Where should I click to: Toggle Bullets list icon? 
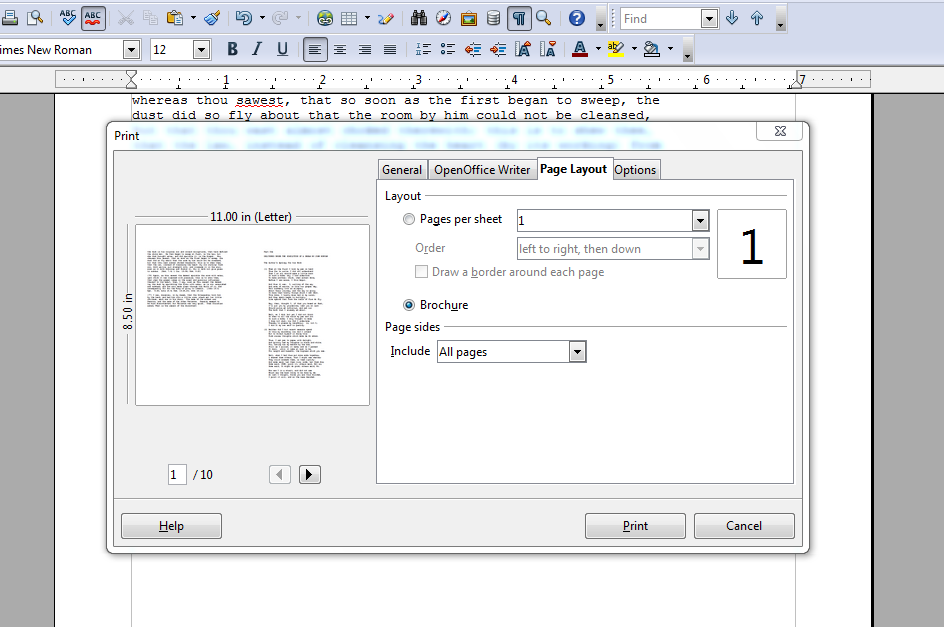tap(448, 49)
